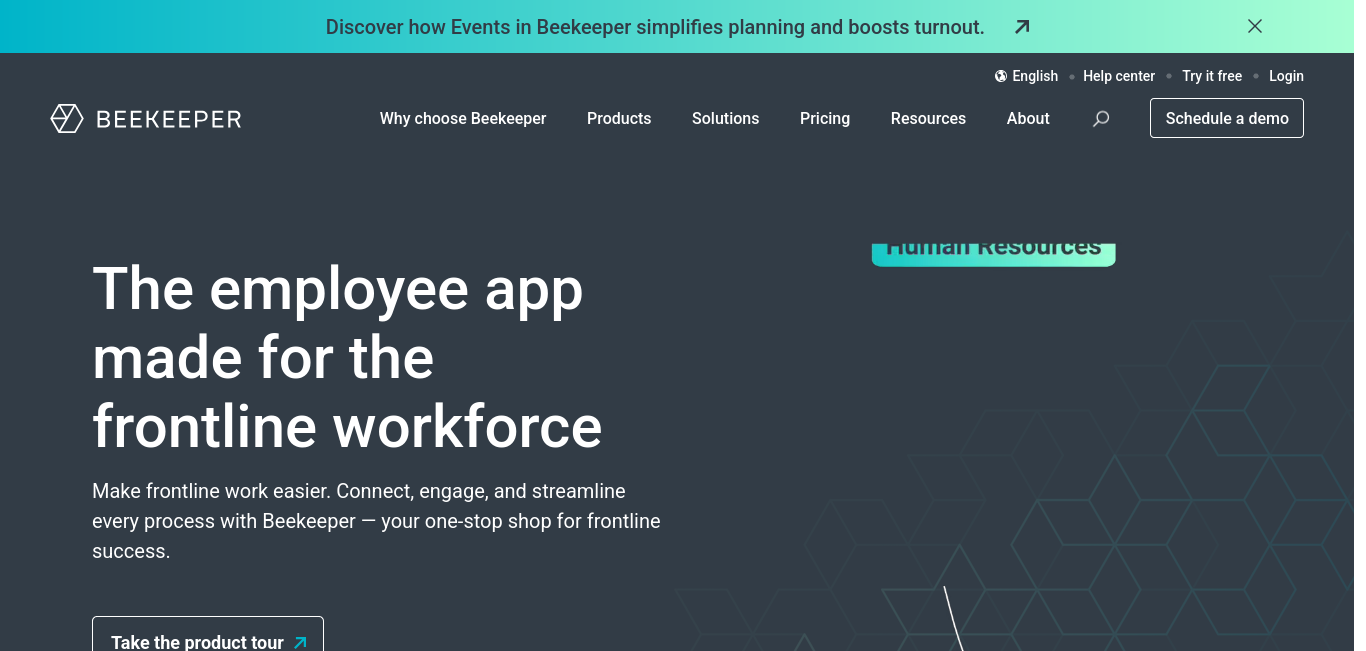This screenshot has width=1366, height=651.
Task: Click the globe language icon
Action: [1001, 76]
